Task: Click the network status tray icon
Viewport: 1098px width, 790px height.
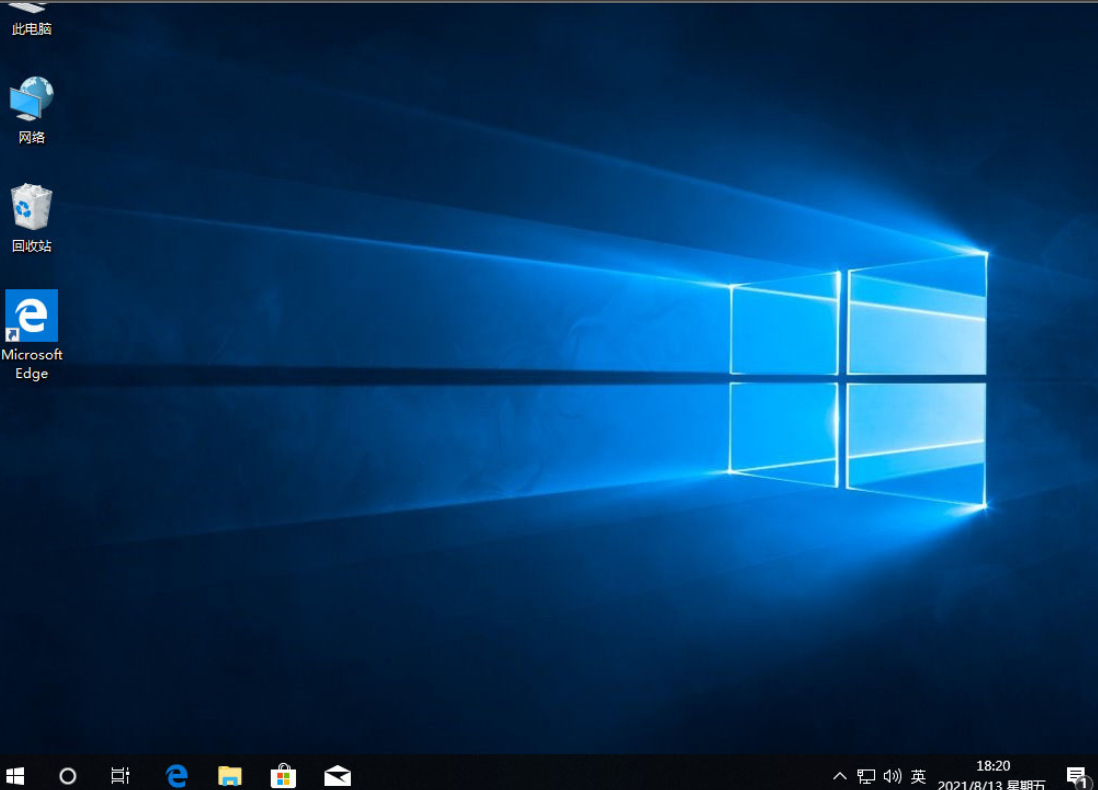Action: [x=866, y=776]
